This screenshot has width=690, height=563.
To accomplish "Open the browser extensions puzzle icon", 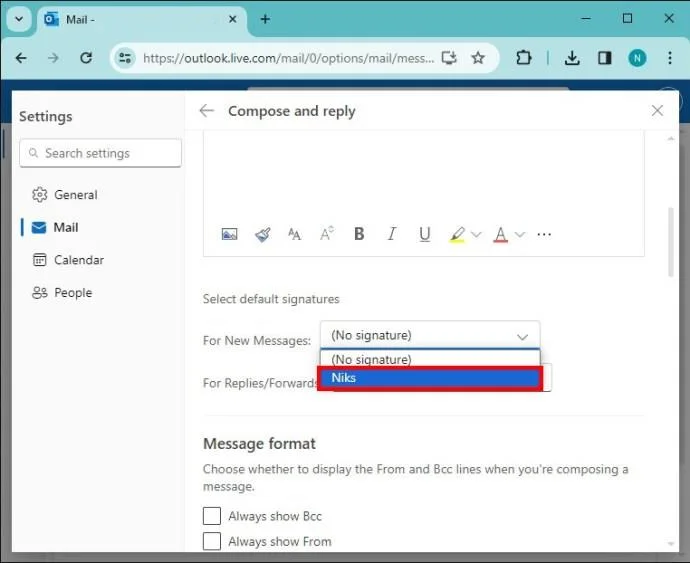I will tap(524, 58).
